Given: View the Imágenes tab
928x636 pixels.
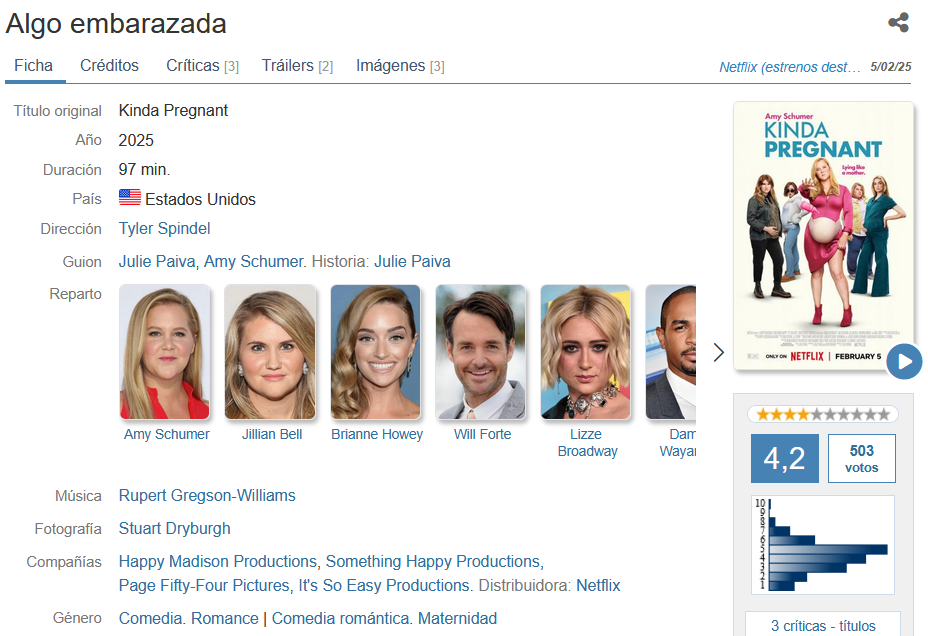Looking at the screenshot, I should (x=400, y=65).
